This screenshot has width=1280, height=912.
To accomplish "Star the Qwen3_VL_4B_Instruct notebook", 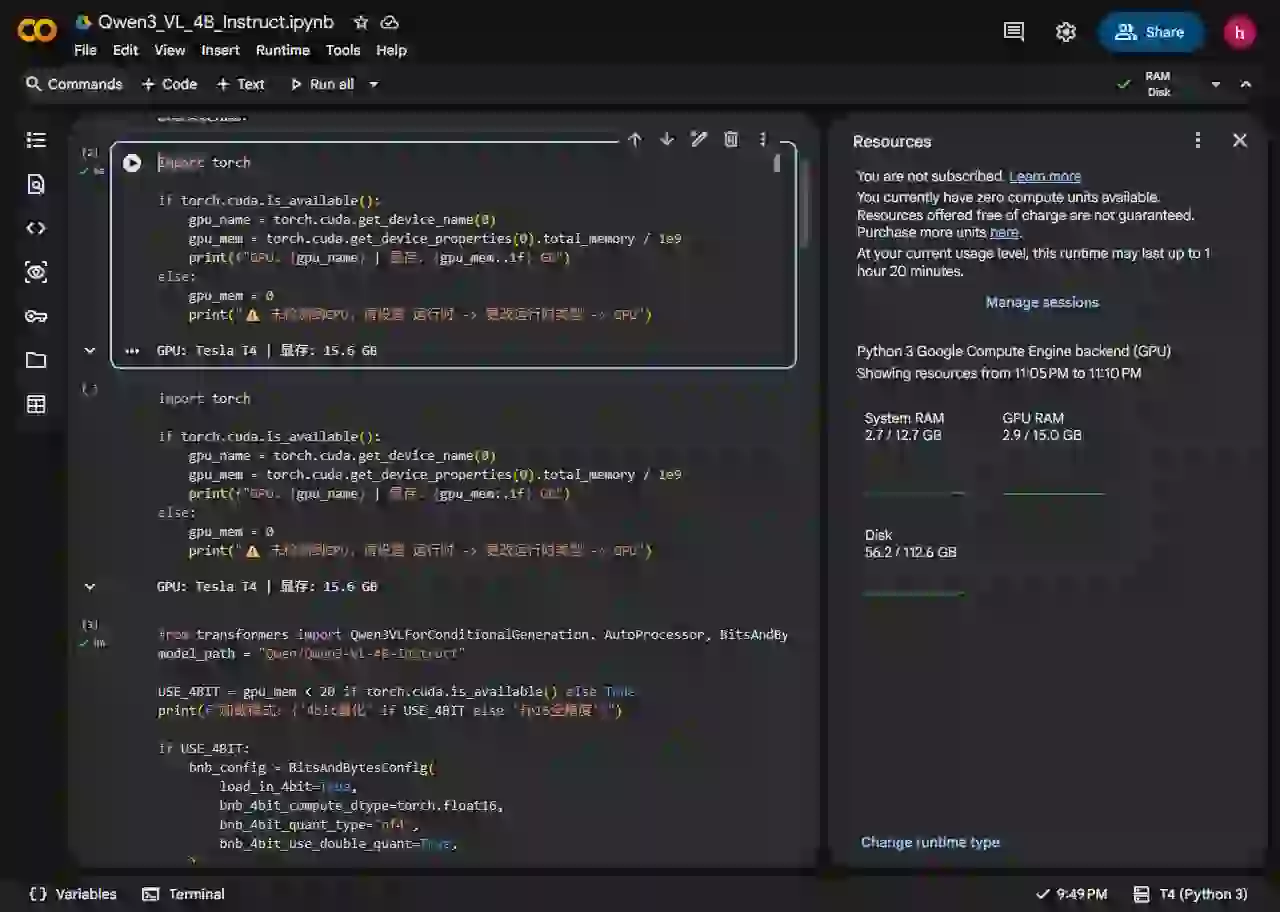I will [x=361, y=22].
